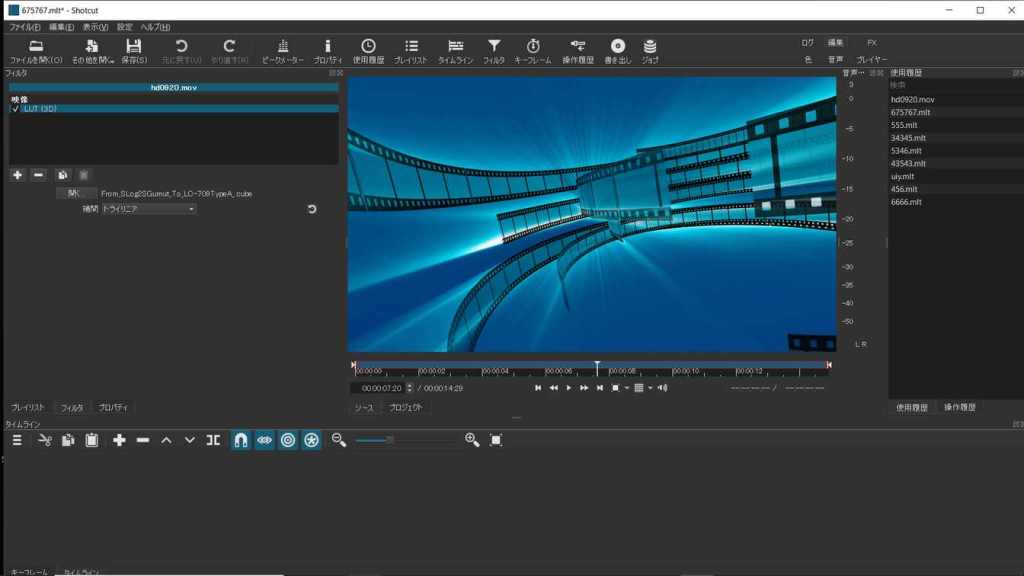Screen dimensions: 1024x576
Task: Open the 補間 トライリニア interpolation dropdown
Action: (148, 209)
